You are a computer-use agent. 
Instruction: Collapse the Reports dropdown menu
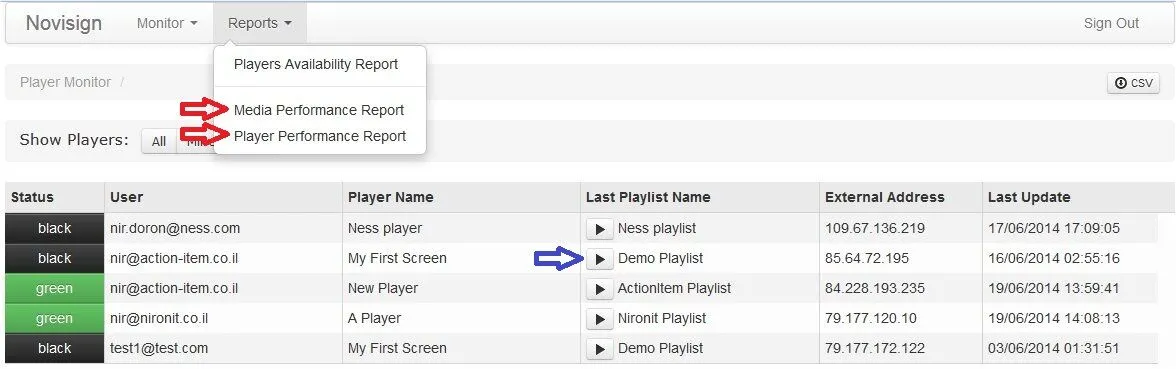(260, 23)
